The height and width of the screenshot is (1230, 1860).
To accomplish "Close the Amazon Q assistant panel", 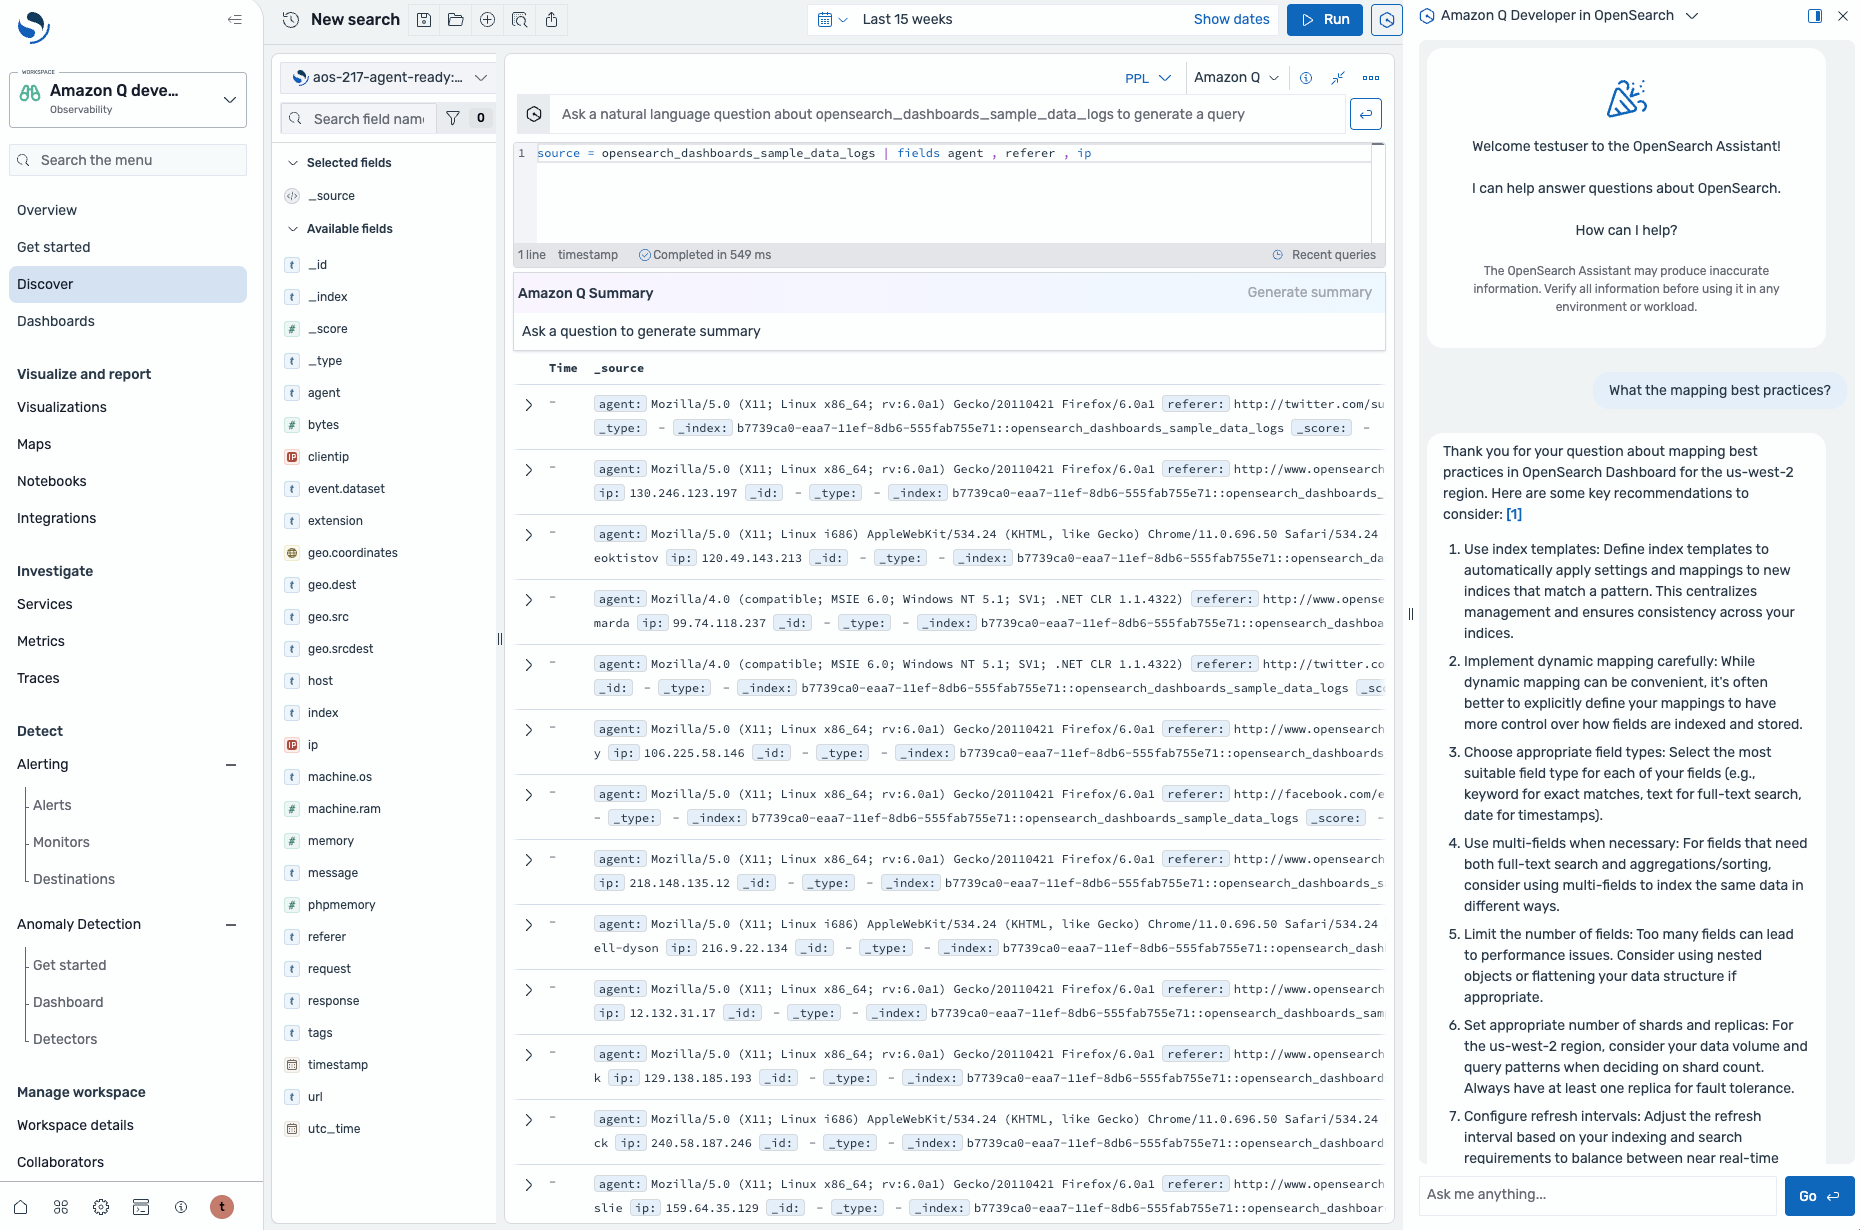I will click(1843, 15).
